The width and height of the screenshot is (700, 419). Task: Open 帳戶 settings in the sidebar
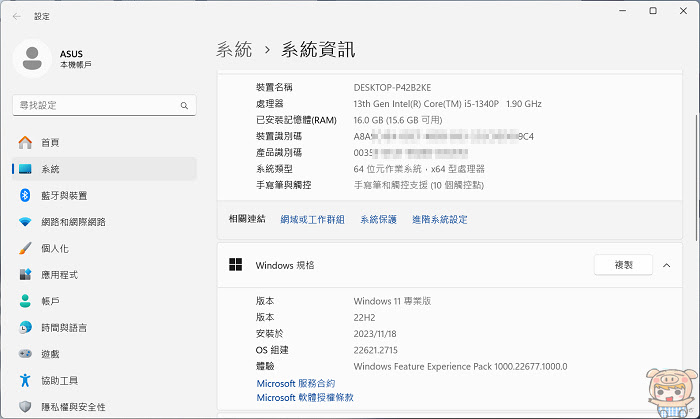(x=104, y=301)
